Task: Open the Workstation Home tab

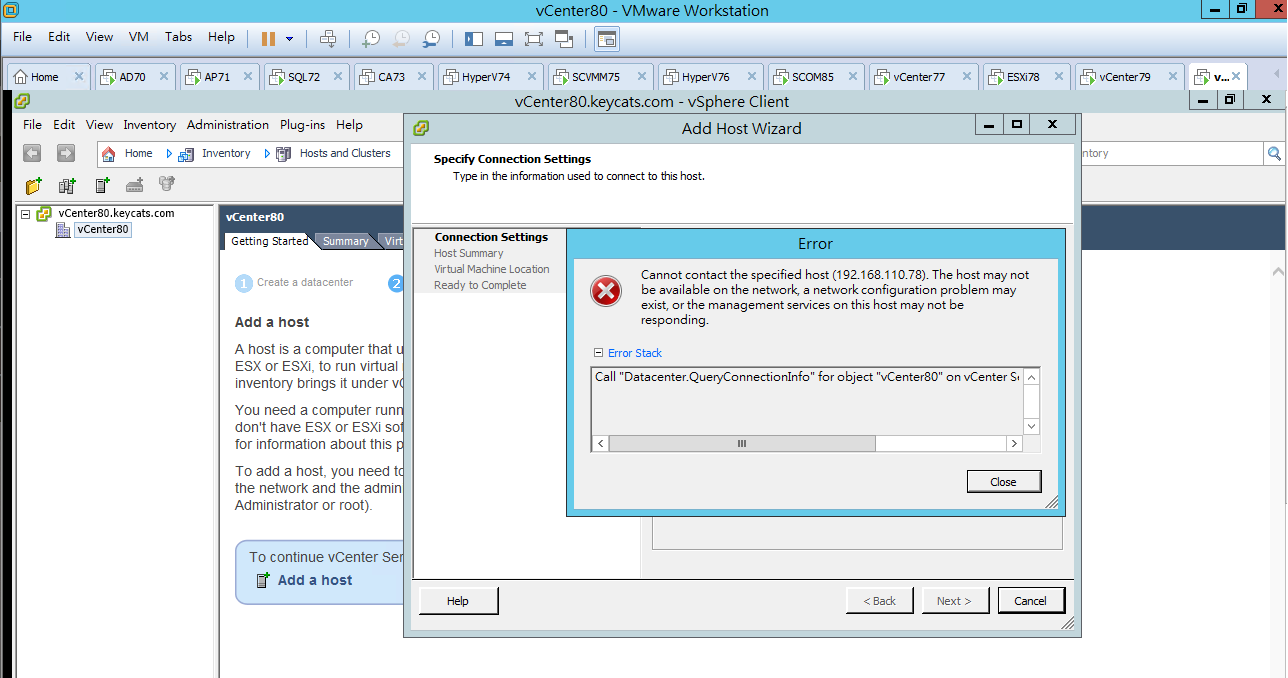Action: 44,77
